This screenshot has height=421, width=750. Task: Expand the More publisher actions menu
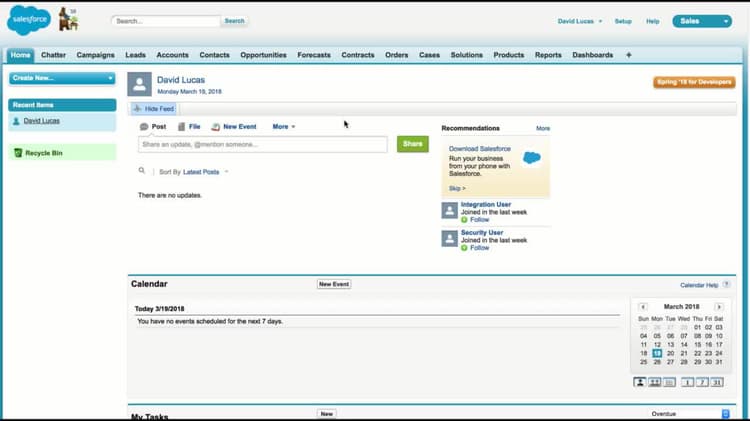tap(284, 127)
